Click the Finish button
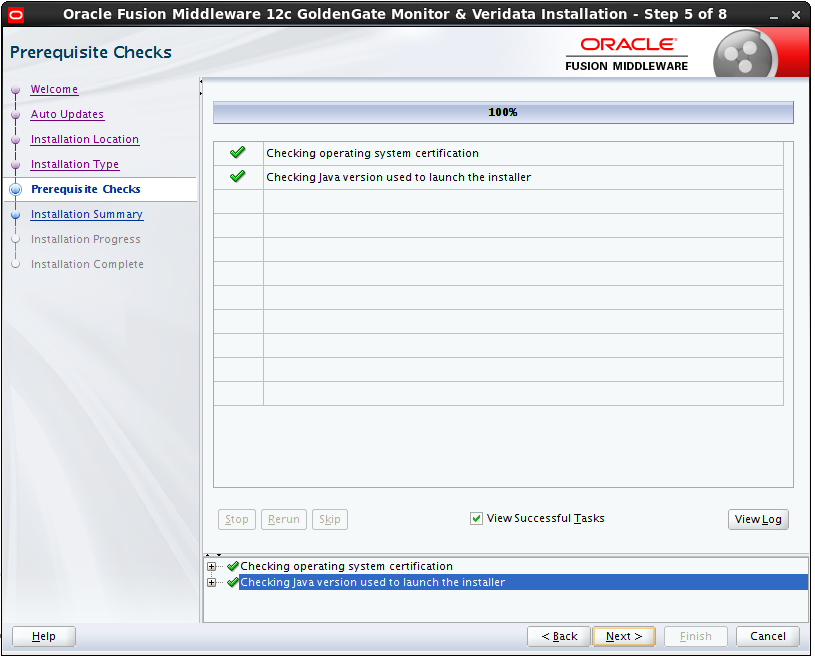This screenshot has width=815, height=659. click(695, 637)
